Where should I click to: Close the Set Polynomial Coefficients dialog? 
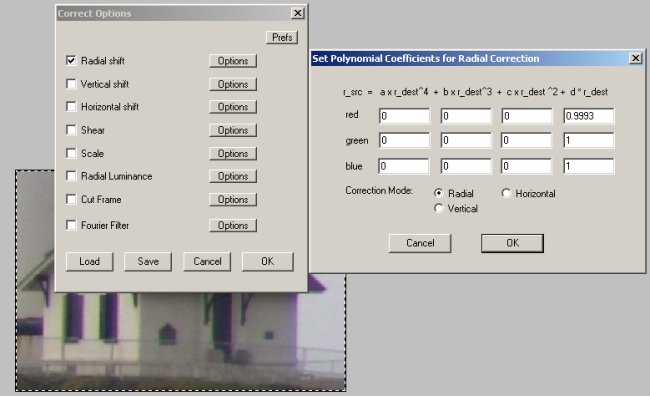(x=635, y=58)
